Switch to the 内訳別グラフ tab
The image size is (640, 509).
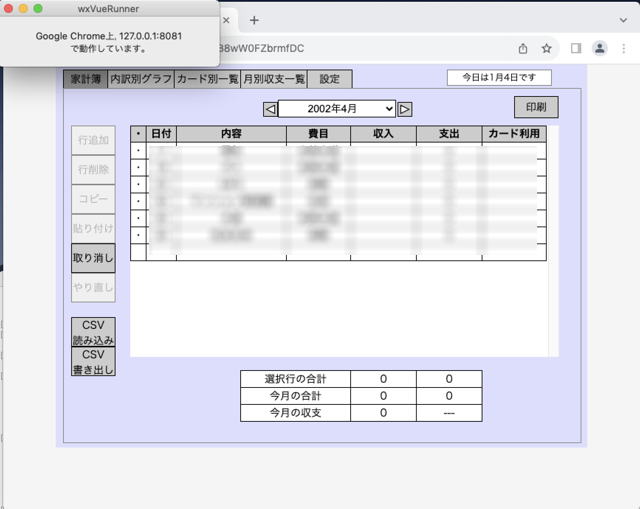pos(140,79)
